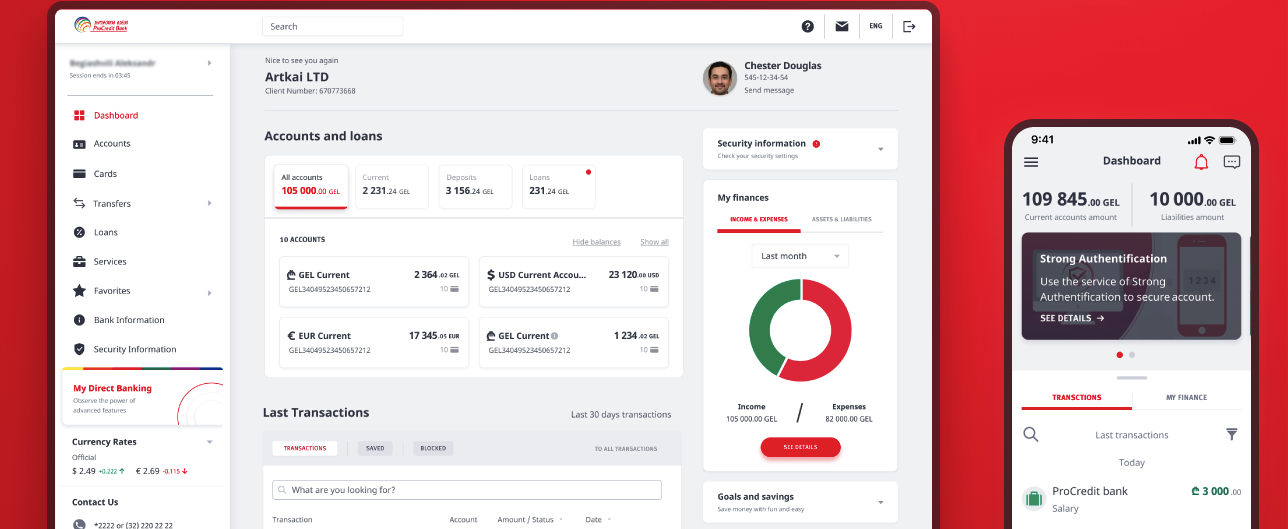The image size is (1288, 529).
Task: Click the To All Transactions link
Action: click(626, 449)
